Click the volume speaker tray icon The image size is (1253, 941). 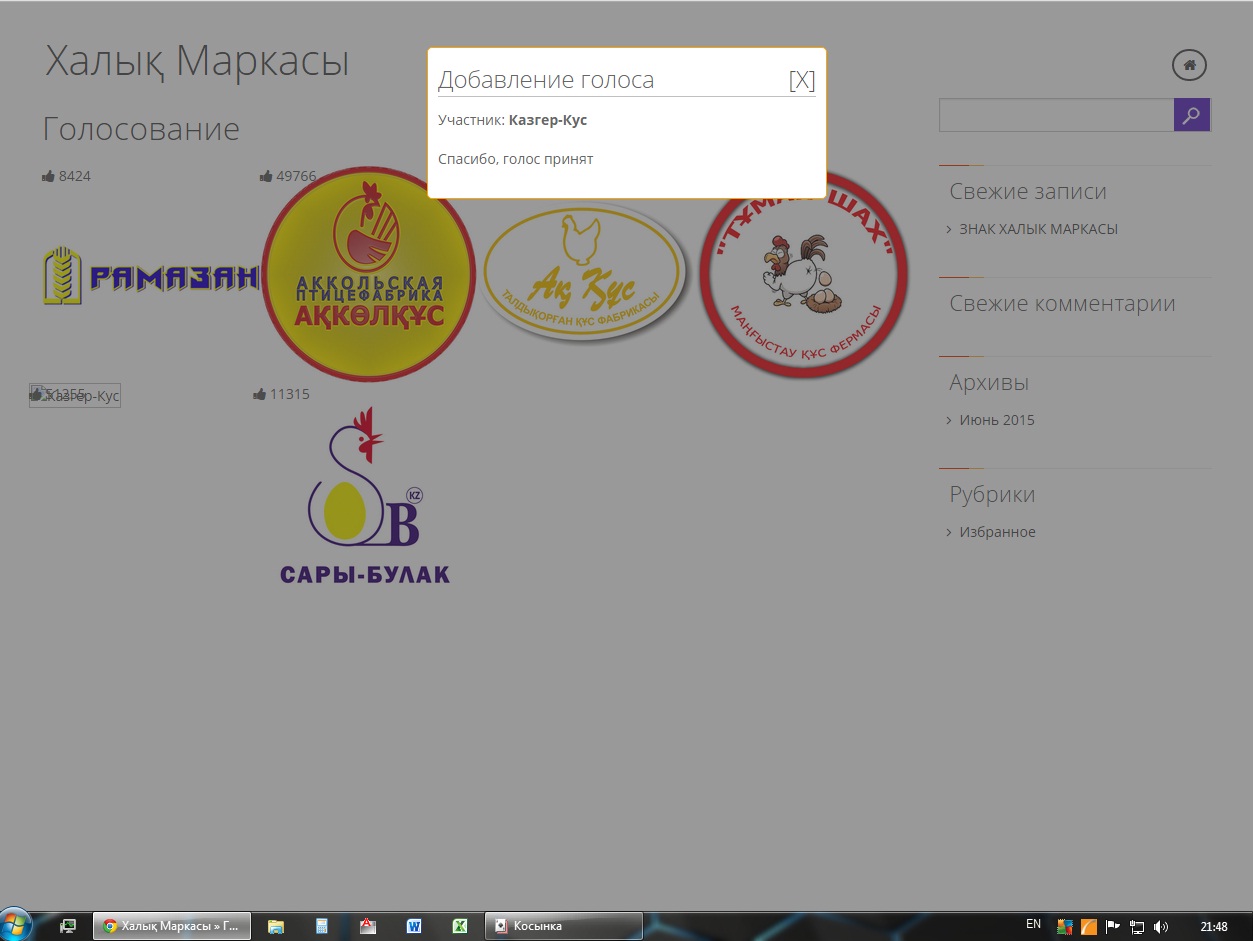[x=1160, y=927]
